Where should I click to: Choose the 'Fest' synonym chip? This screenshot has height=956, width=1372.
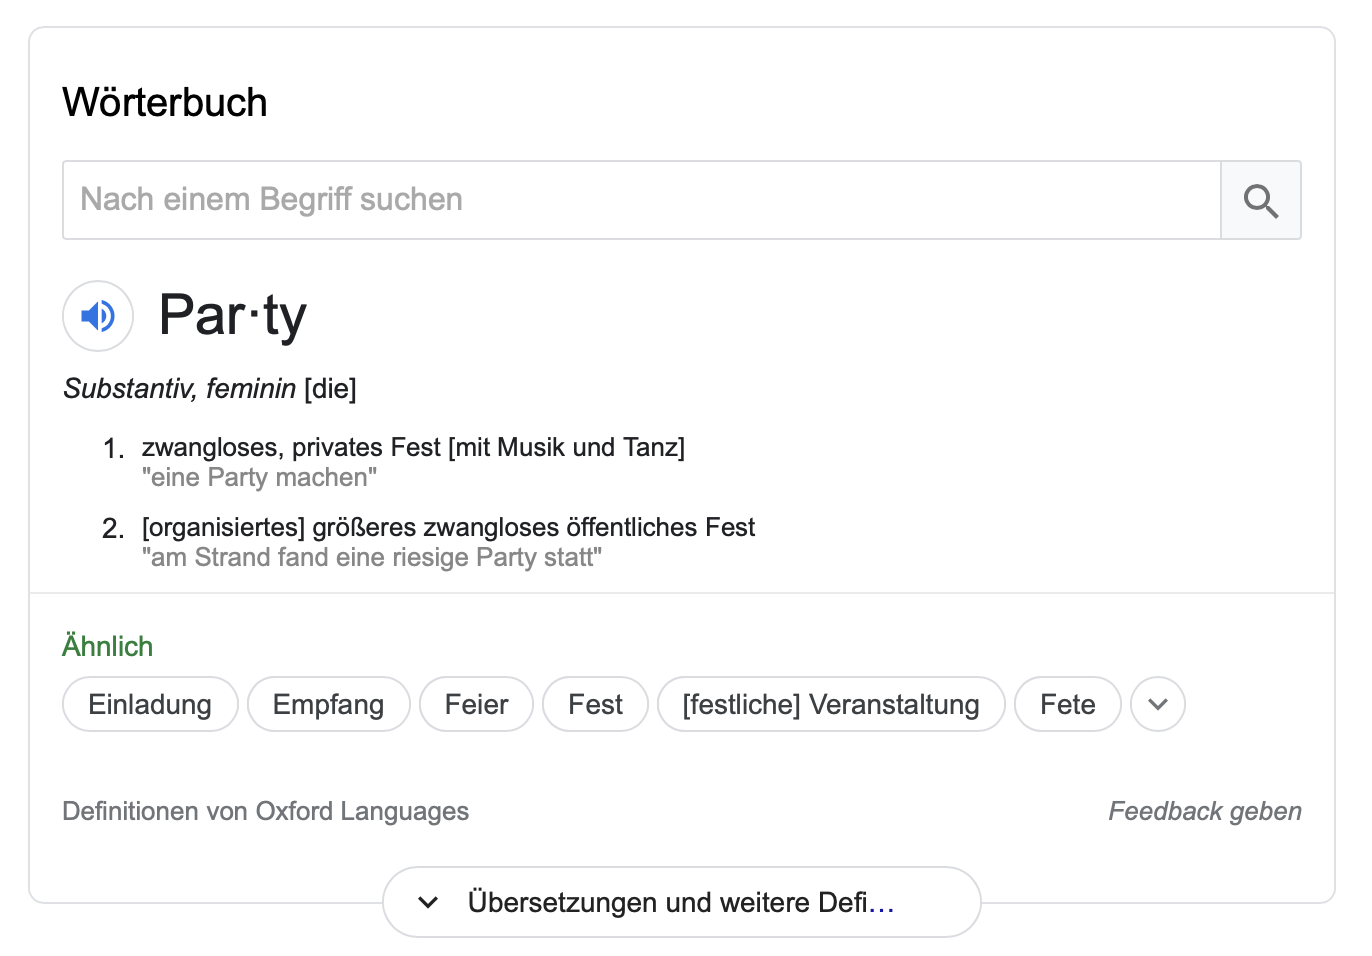point(596,704)
